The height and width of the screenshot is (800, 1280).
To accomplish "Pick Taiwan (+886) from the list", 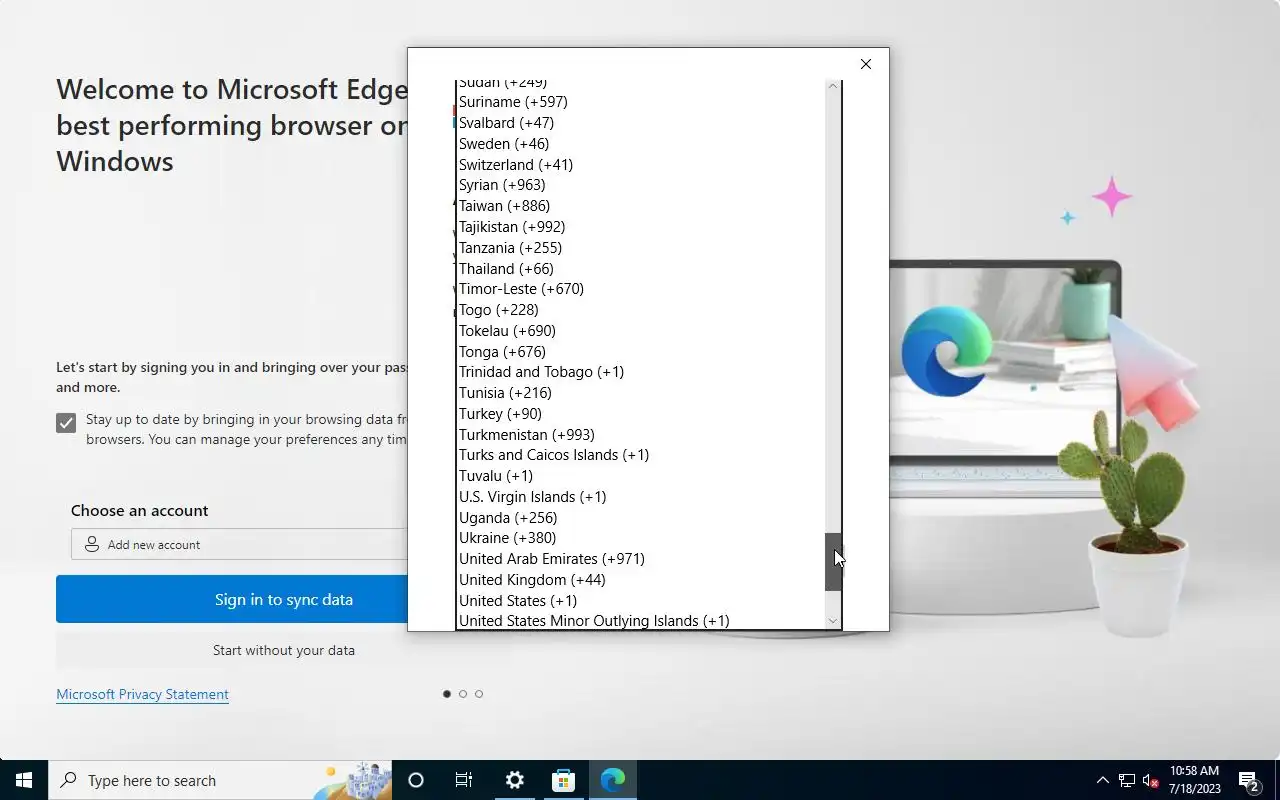I will 640,206.
